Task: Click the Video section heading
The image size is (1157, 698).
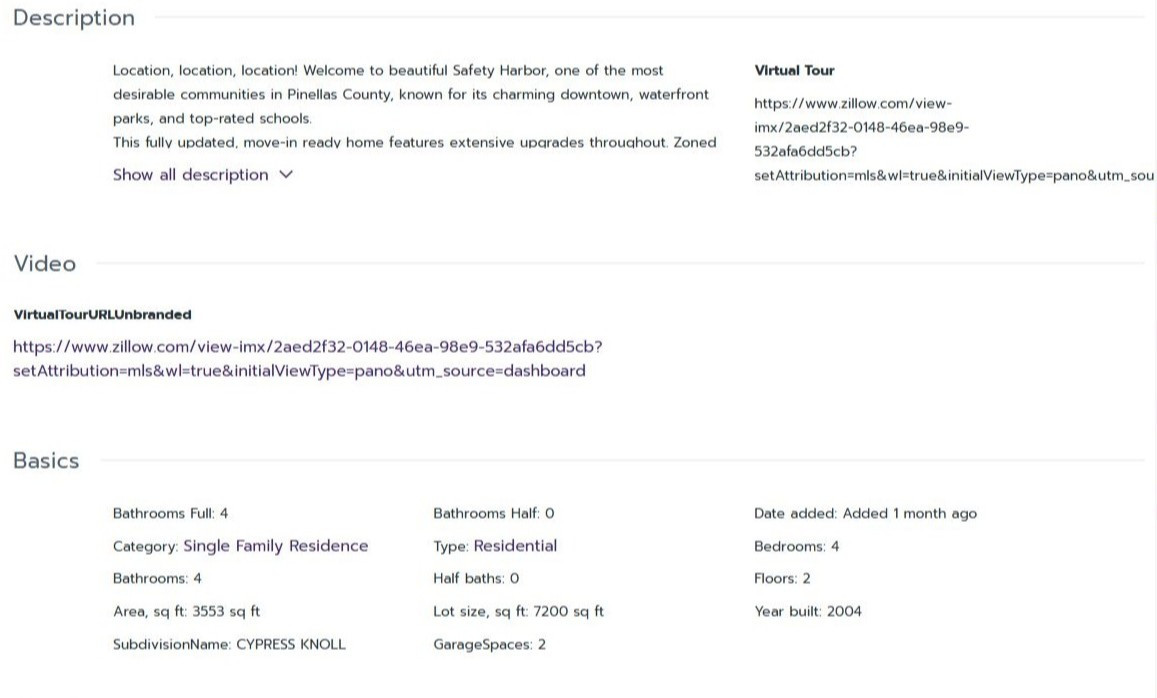Action: click(x=44, y=263)
